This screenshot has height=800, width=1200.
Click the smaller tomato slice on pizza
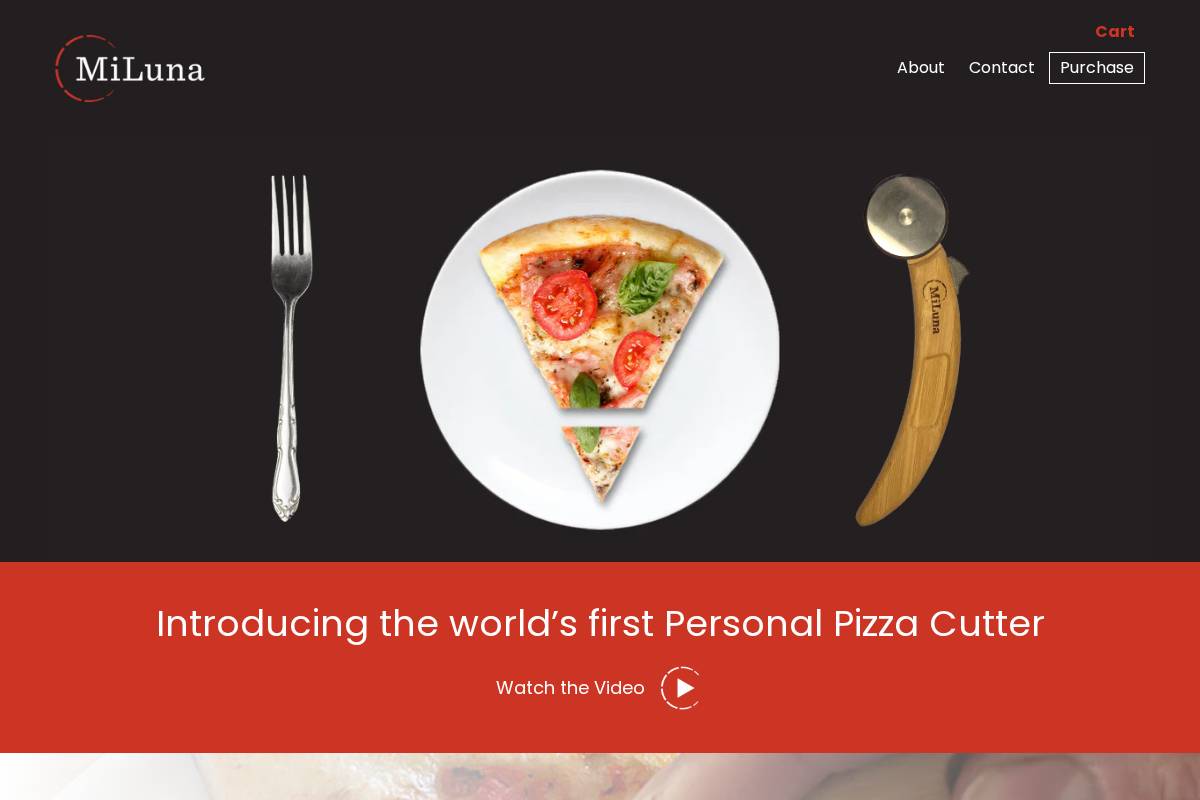tap(635, 357)
